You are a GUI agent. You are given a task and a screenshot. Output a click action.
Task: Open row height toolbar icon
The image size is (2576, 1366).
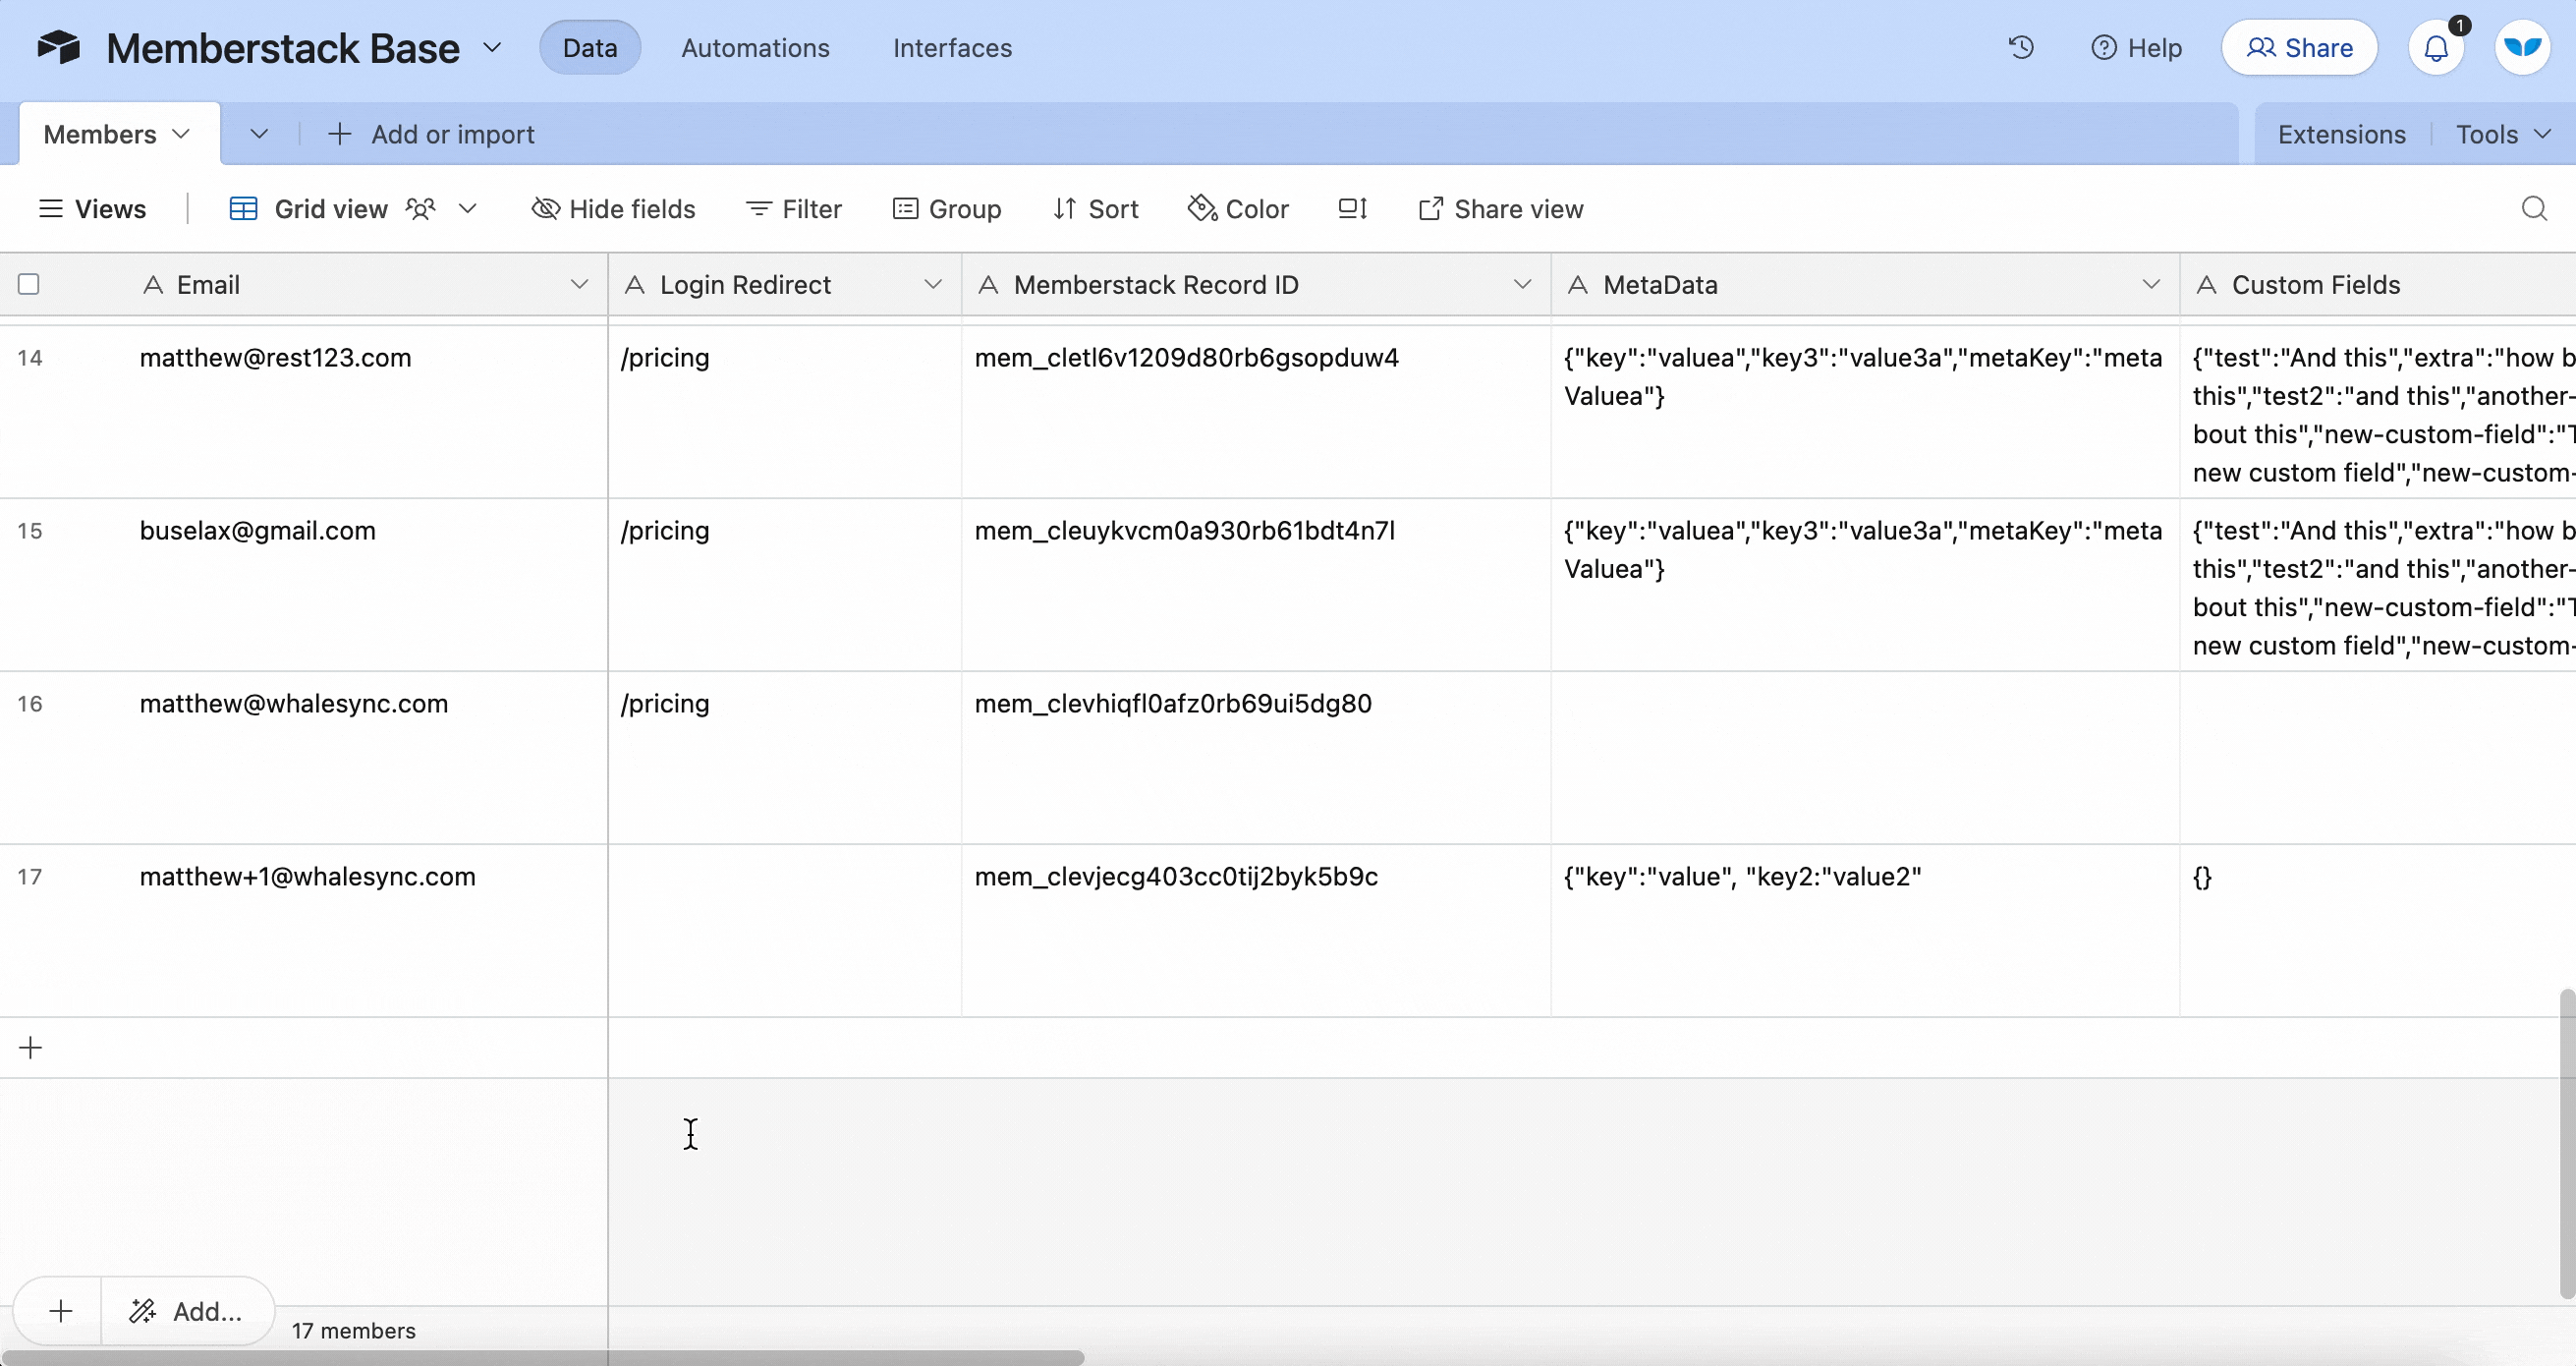point(1352,208)
